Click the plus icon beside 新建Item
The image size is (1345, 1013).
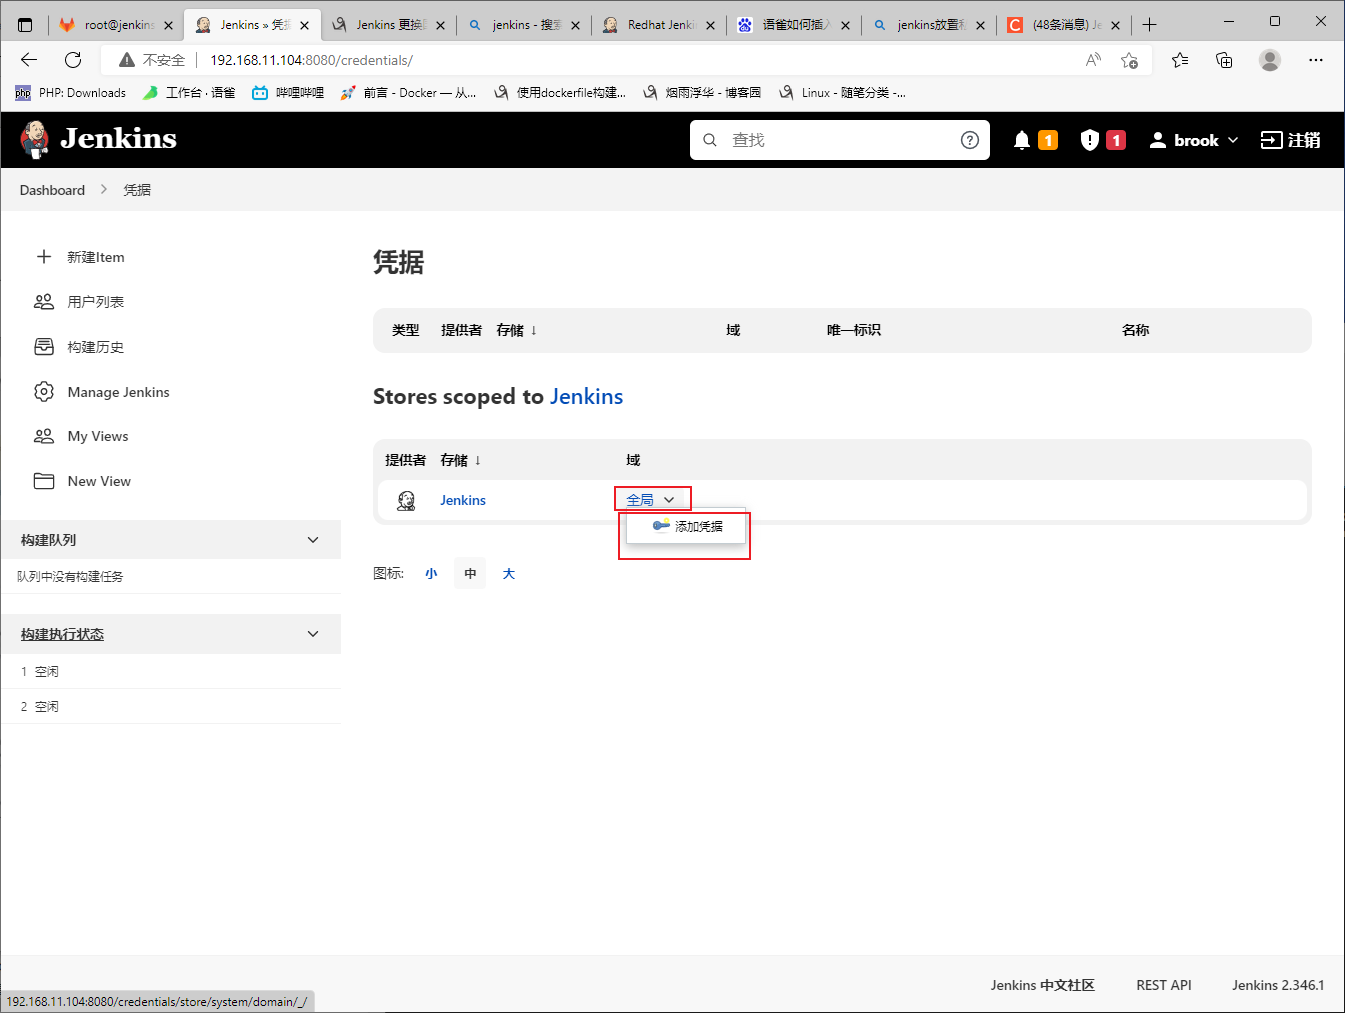tap(44, 257)
